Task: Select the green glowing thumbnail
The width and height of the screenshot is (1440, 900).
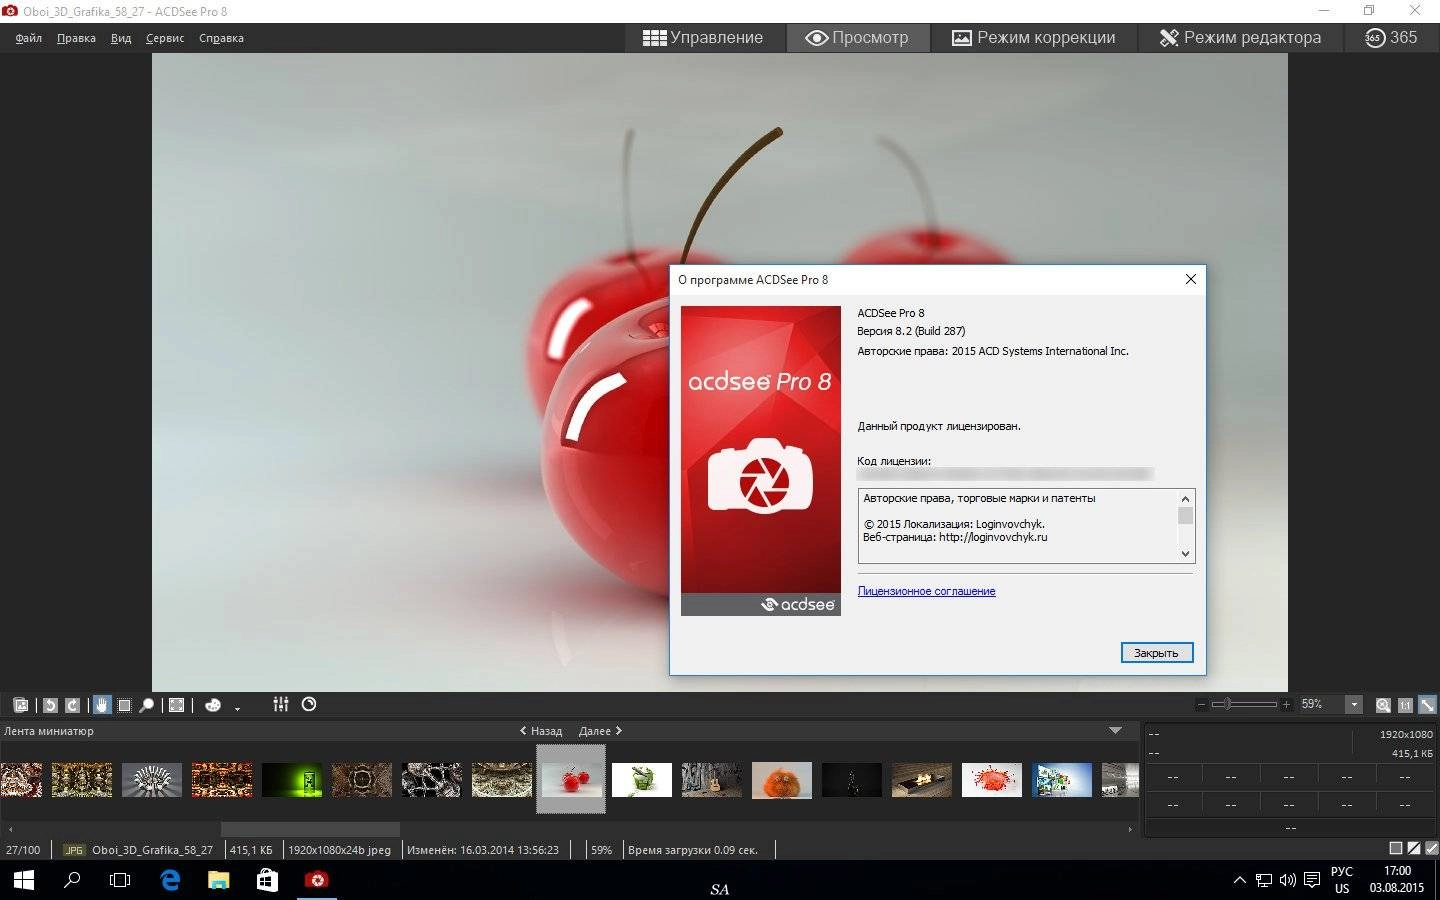Action: (x=292, y=780)
